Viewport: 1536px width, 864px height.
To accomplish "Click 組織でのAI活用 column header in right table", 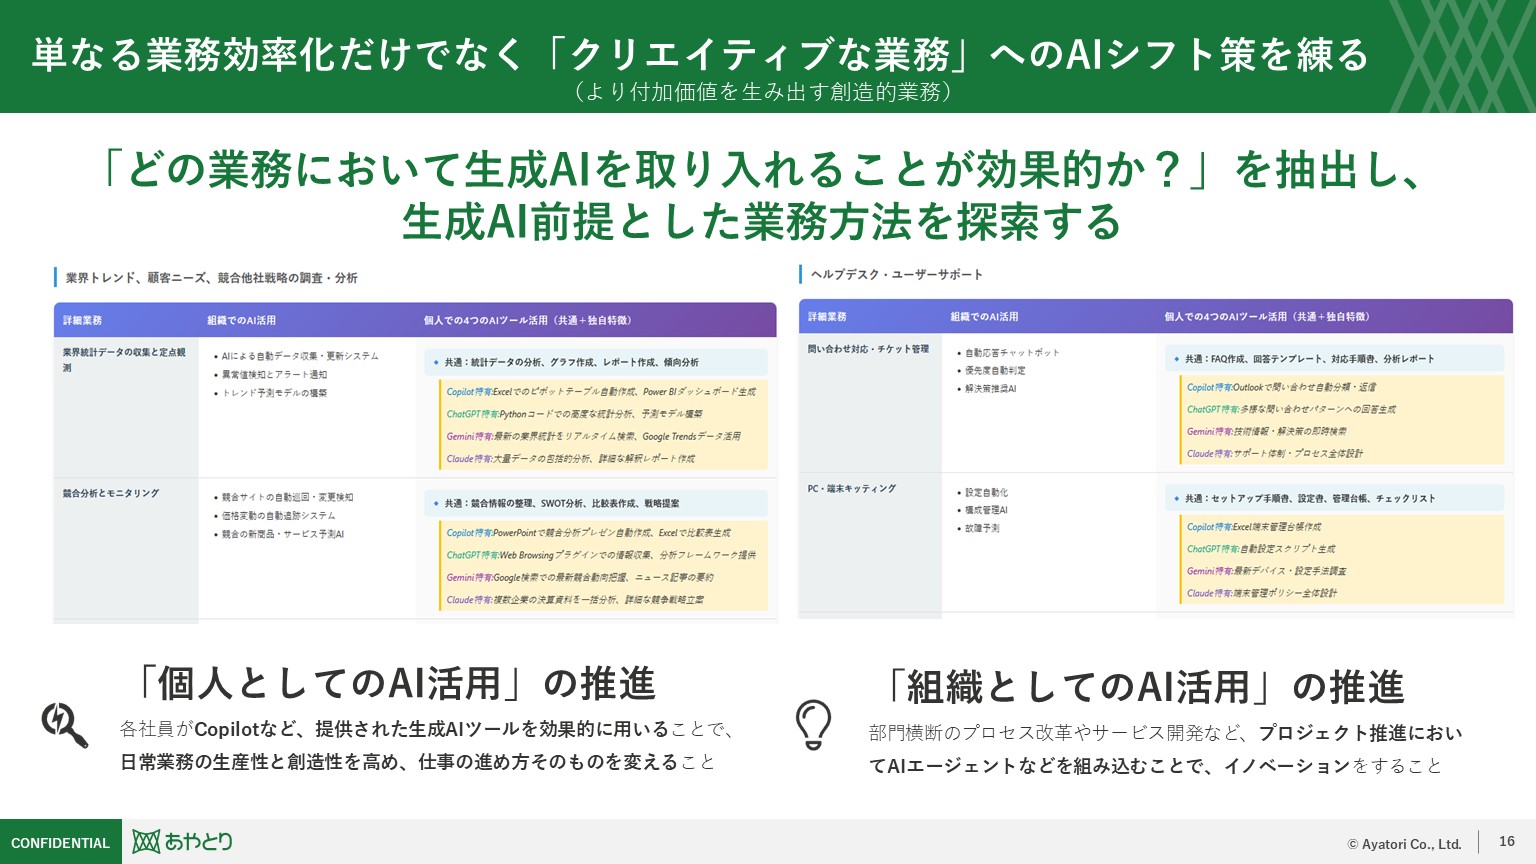I will 984,317.
